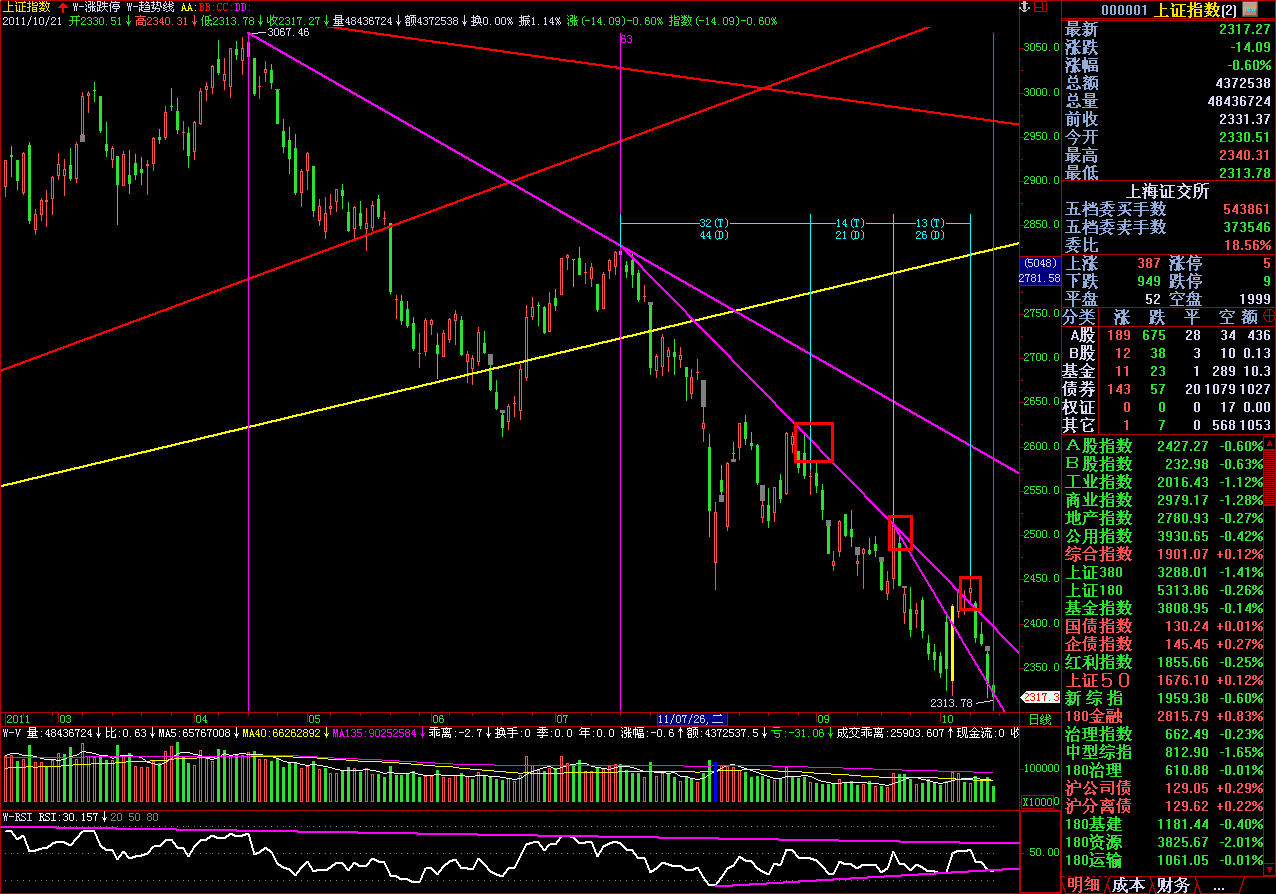This screenshot has width=1276, height=894.
Task: Click the red up-arrow icon after 上证指数 title
Action: (x=63, y=6)
